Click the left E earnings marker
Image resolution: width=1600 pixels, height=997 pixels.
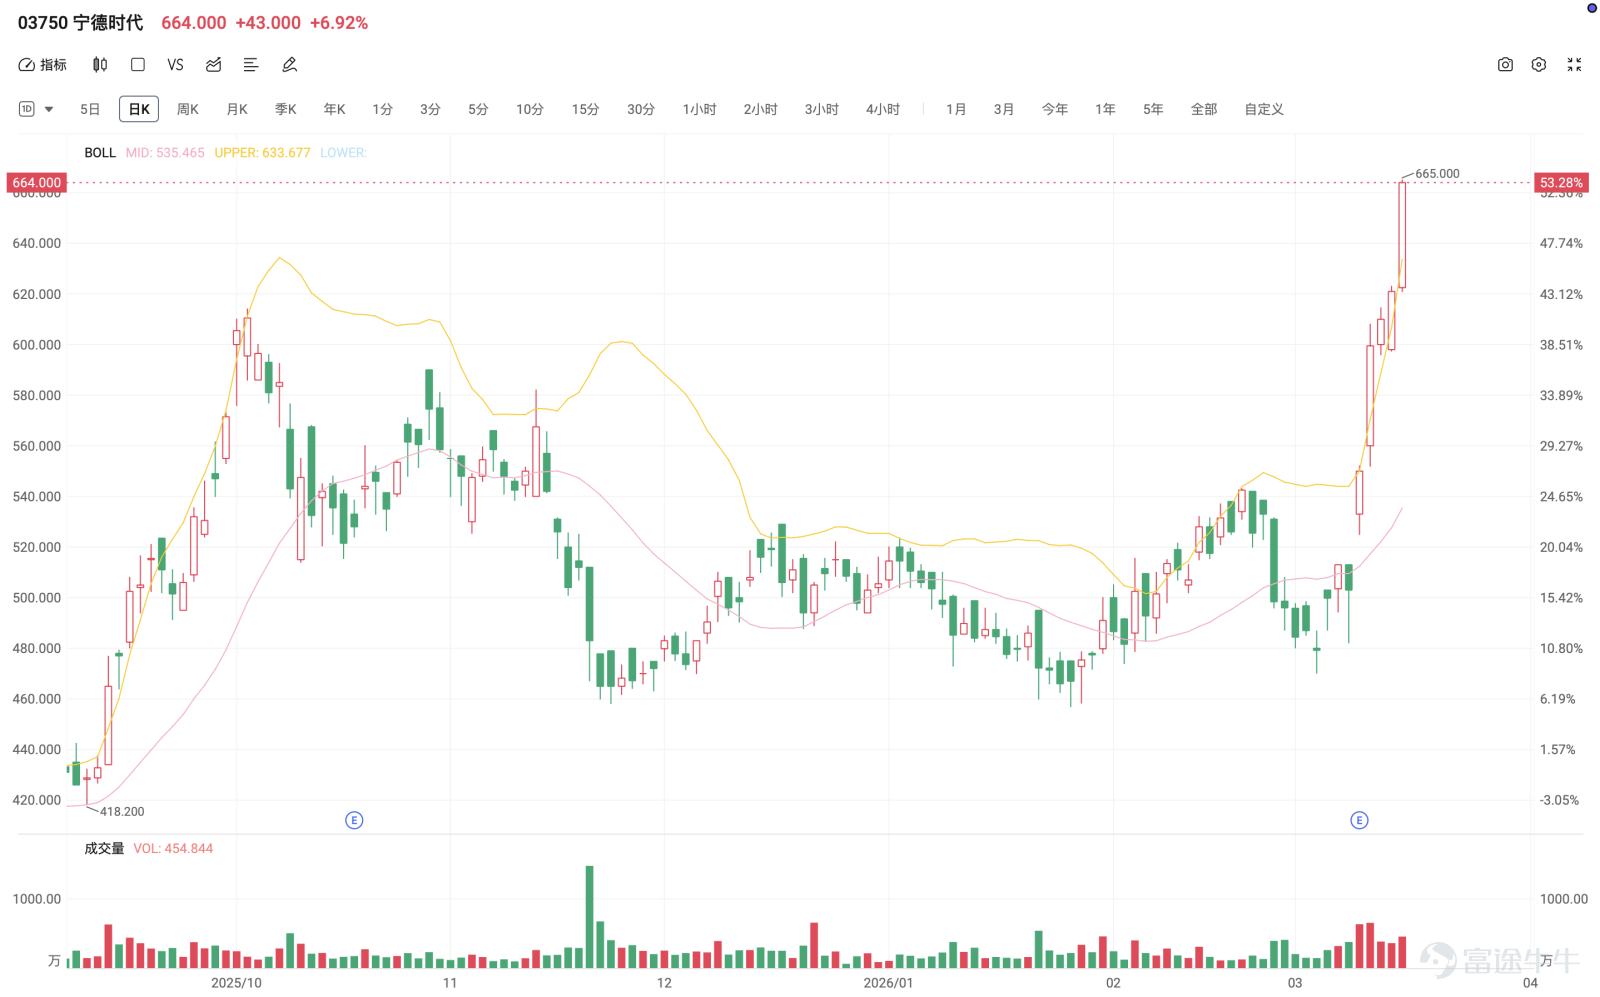(x=354, y=820)
